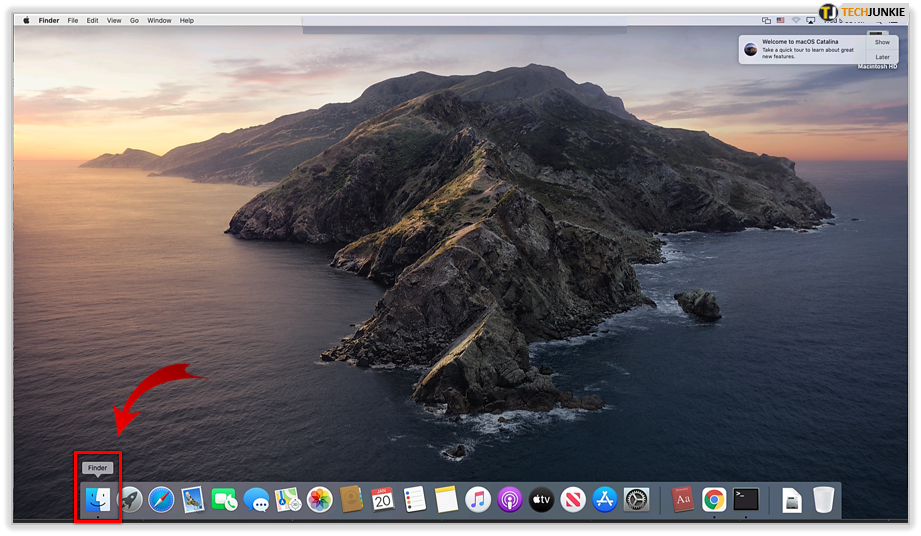Launch the Music app from Dock
Viewport: 921px width, 536px height.
(478, 500)
